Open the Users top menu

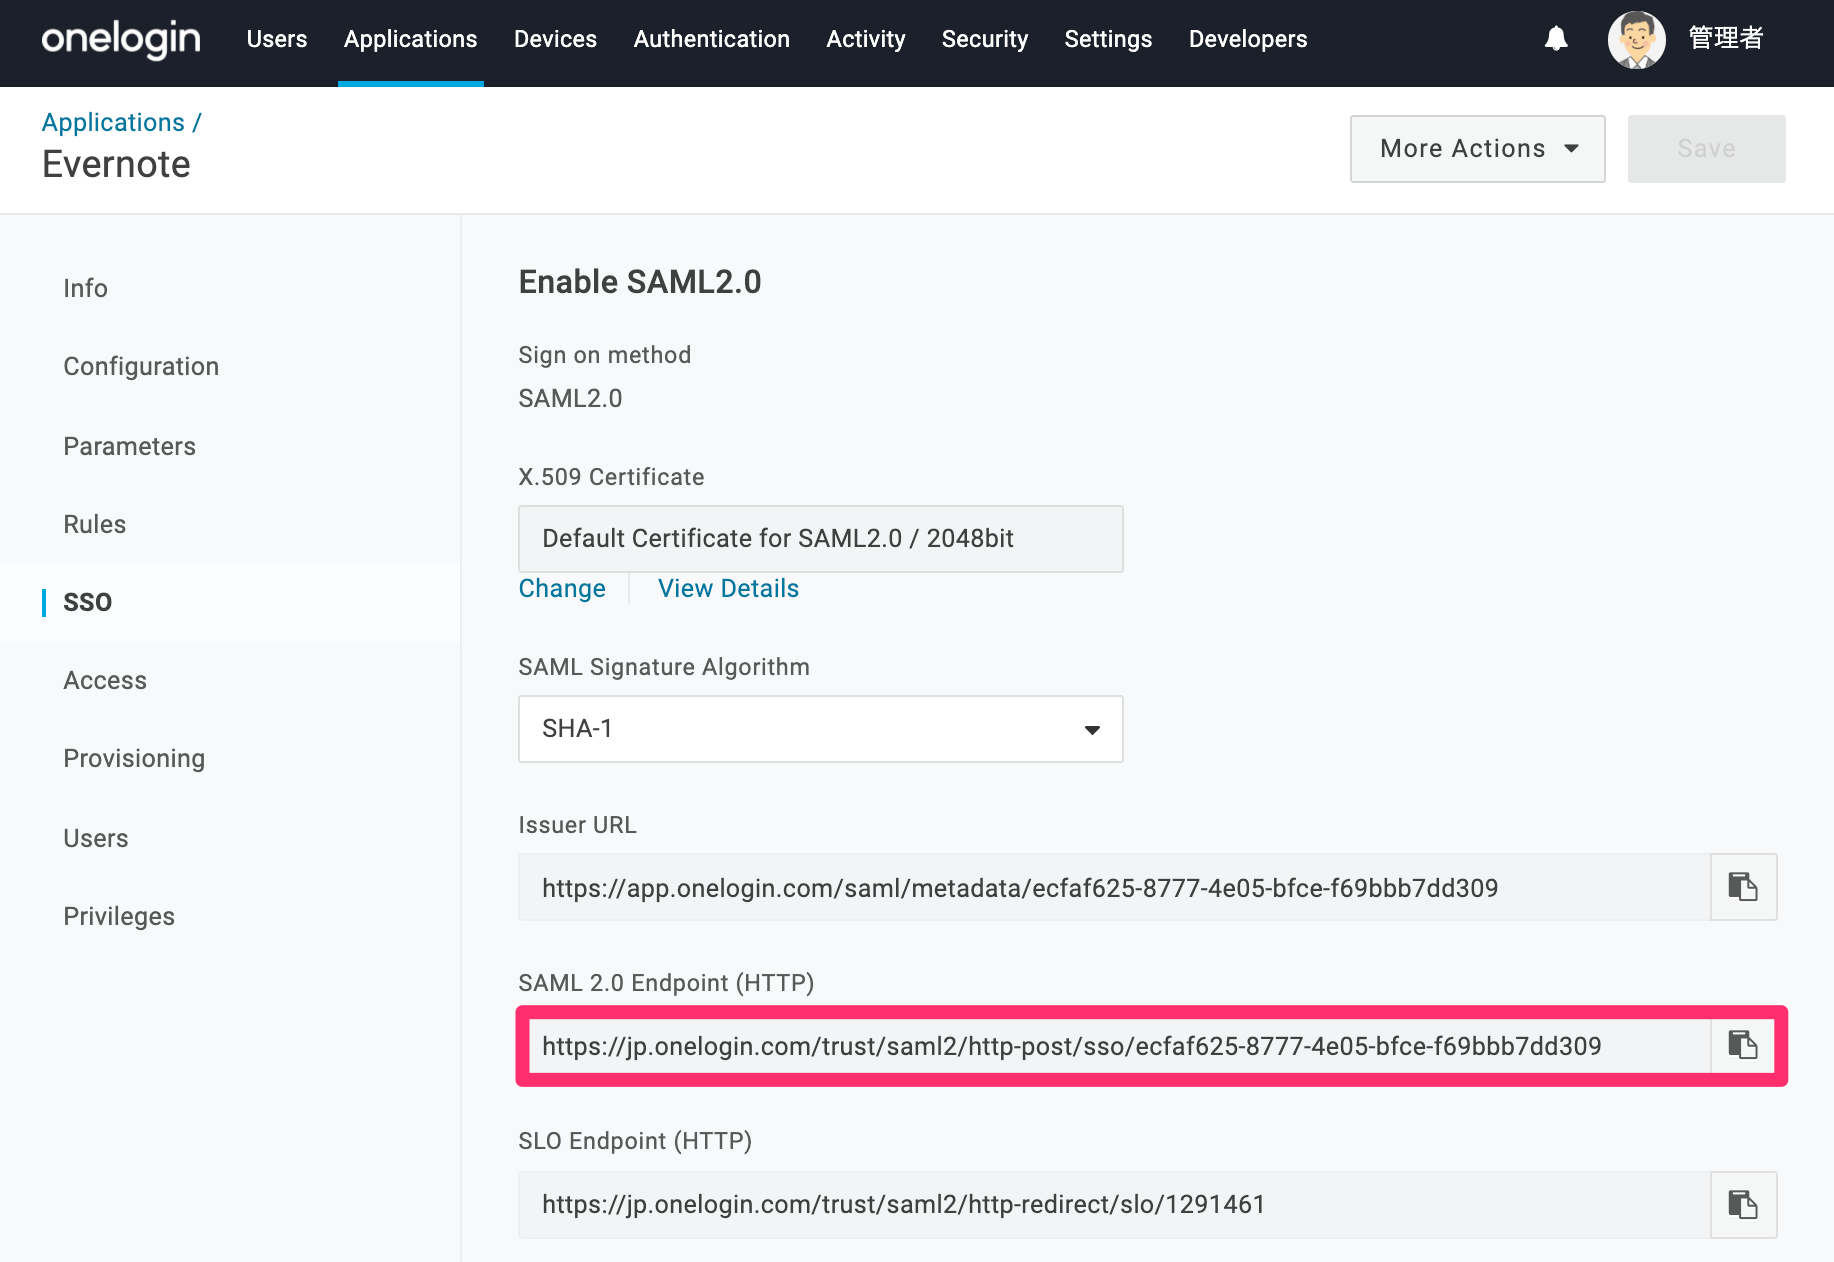[x=277, y=39]
